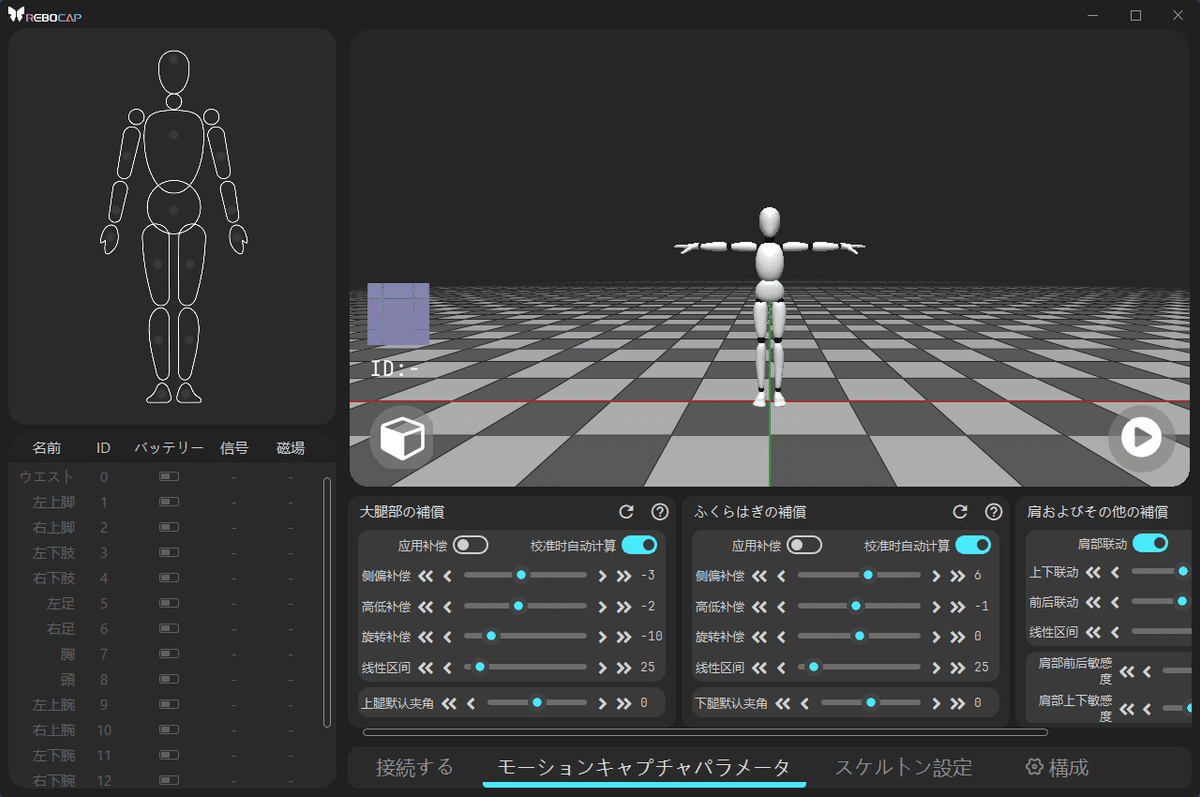The width and height of the screenshot is (1200, 797).
Task: Enable 应用补偿 in 大腿部の補償
Action: (470, 545)
